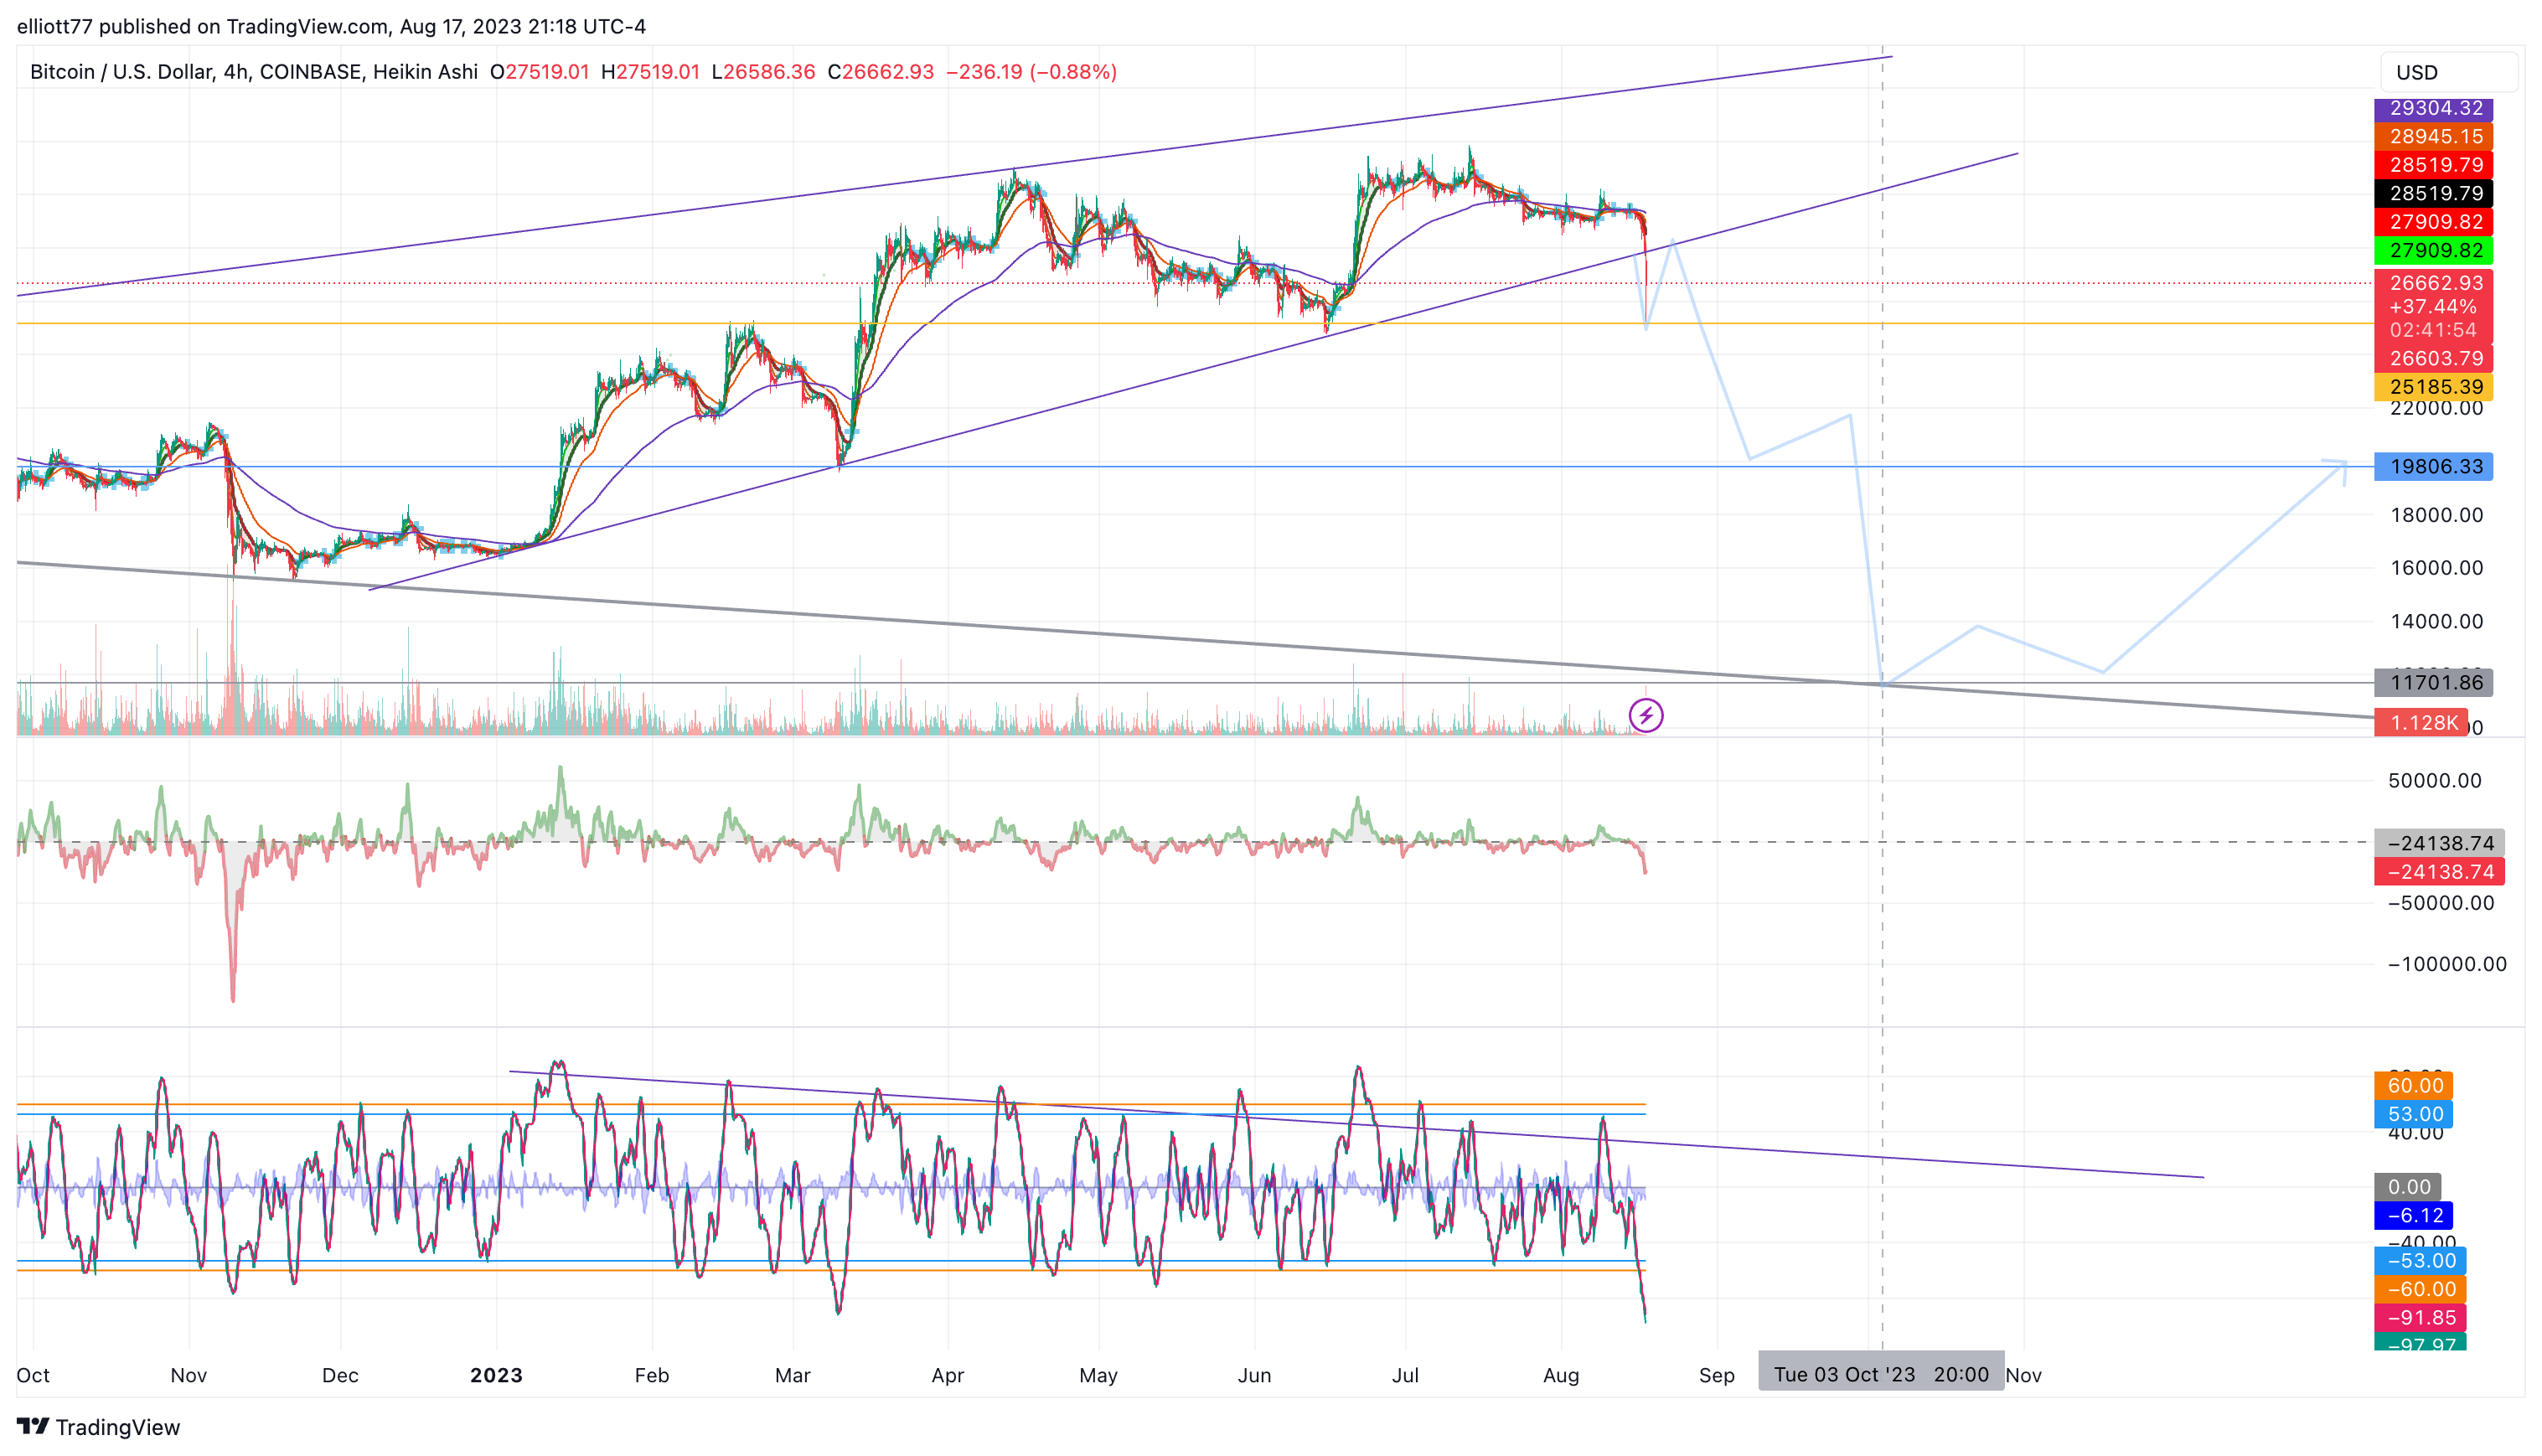2542x1456 pixels.
Task: Click the '2023' year marker on time axis
Action: click(x=496, y=1375)
